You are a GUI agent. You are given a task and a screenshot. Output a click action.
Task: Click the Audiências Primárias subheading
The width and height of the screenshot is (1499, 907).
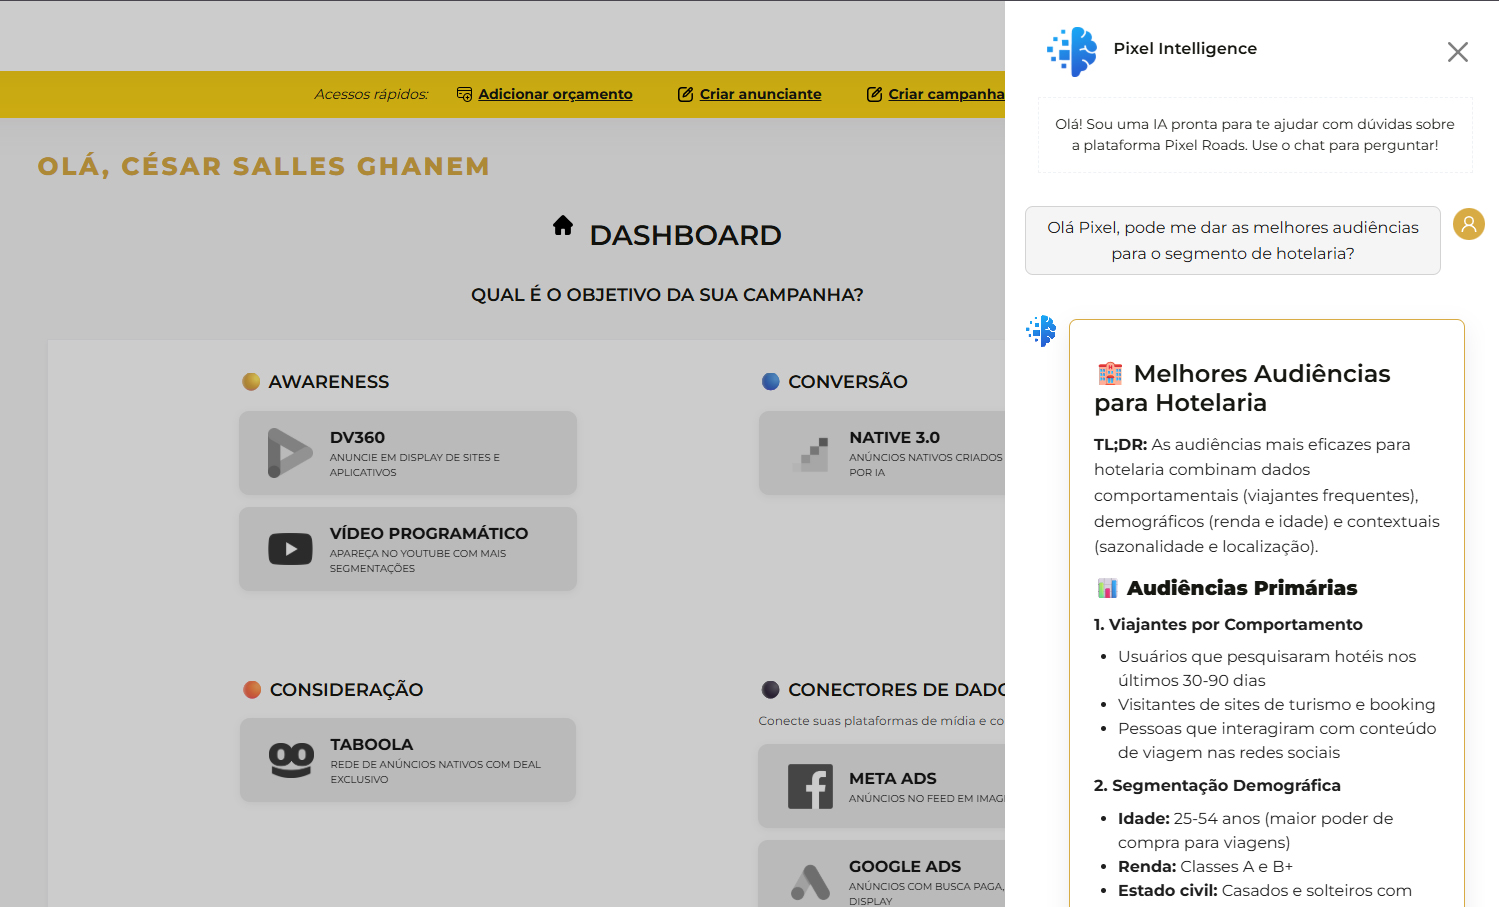[1242, 588]
